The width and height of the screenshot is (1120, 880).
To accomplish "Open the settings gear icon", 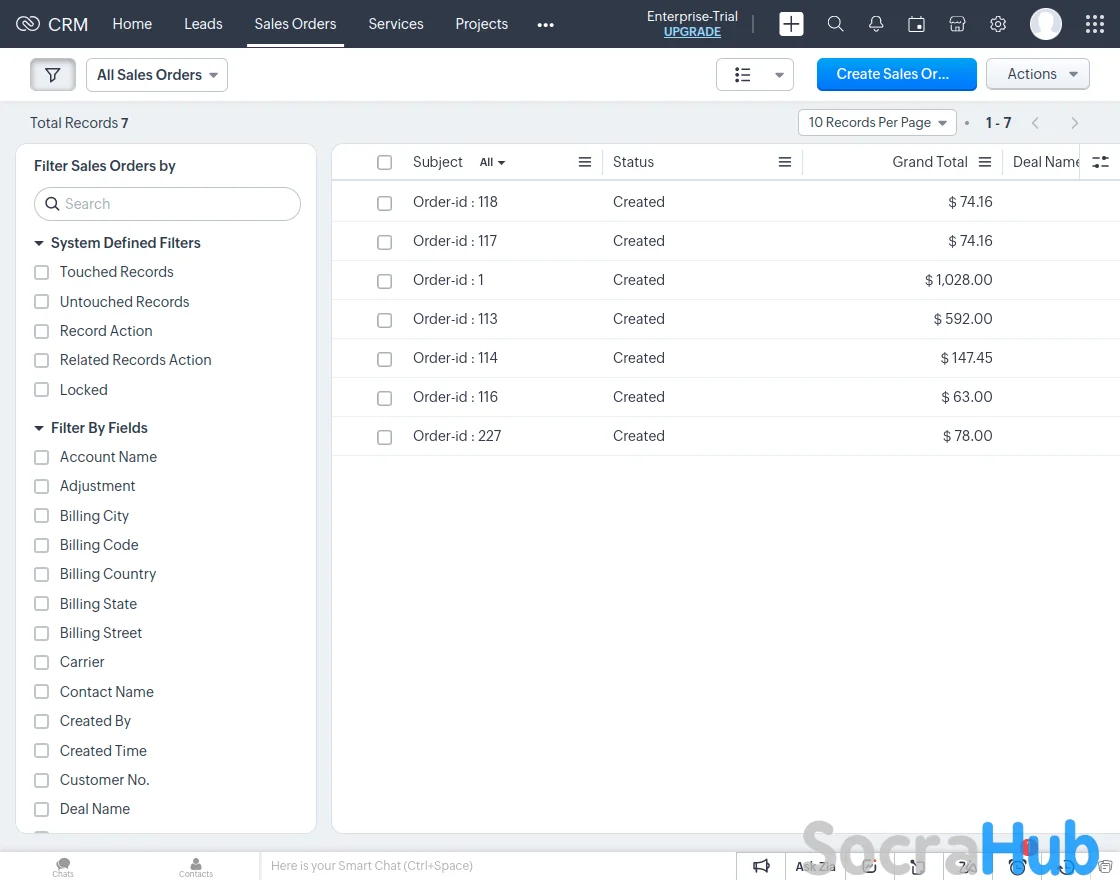I will point(997,24).
